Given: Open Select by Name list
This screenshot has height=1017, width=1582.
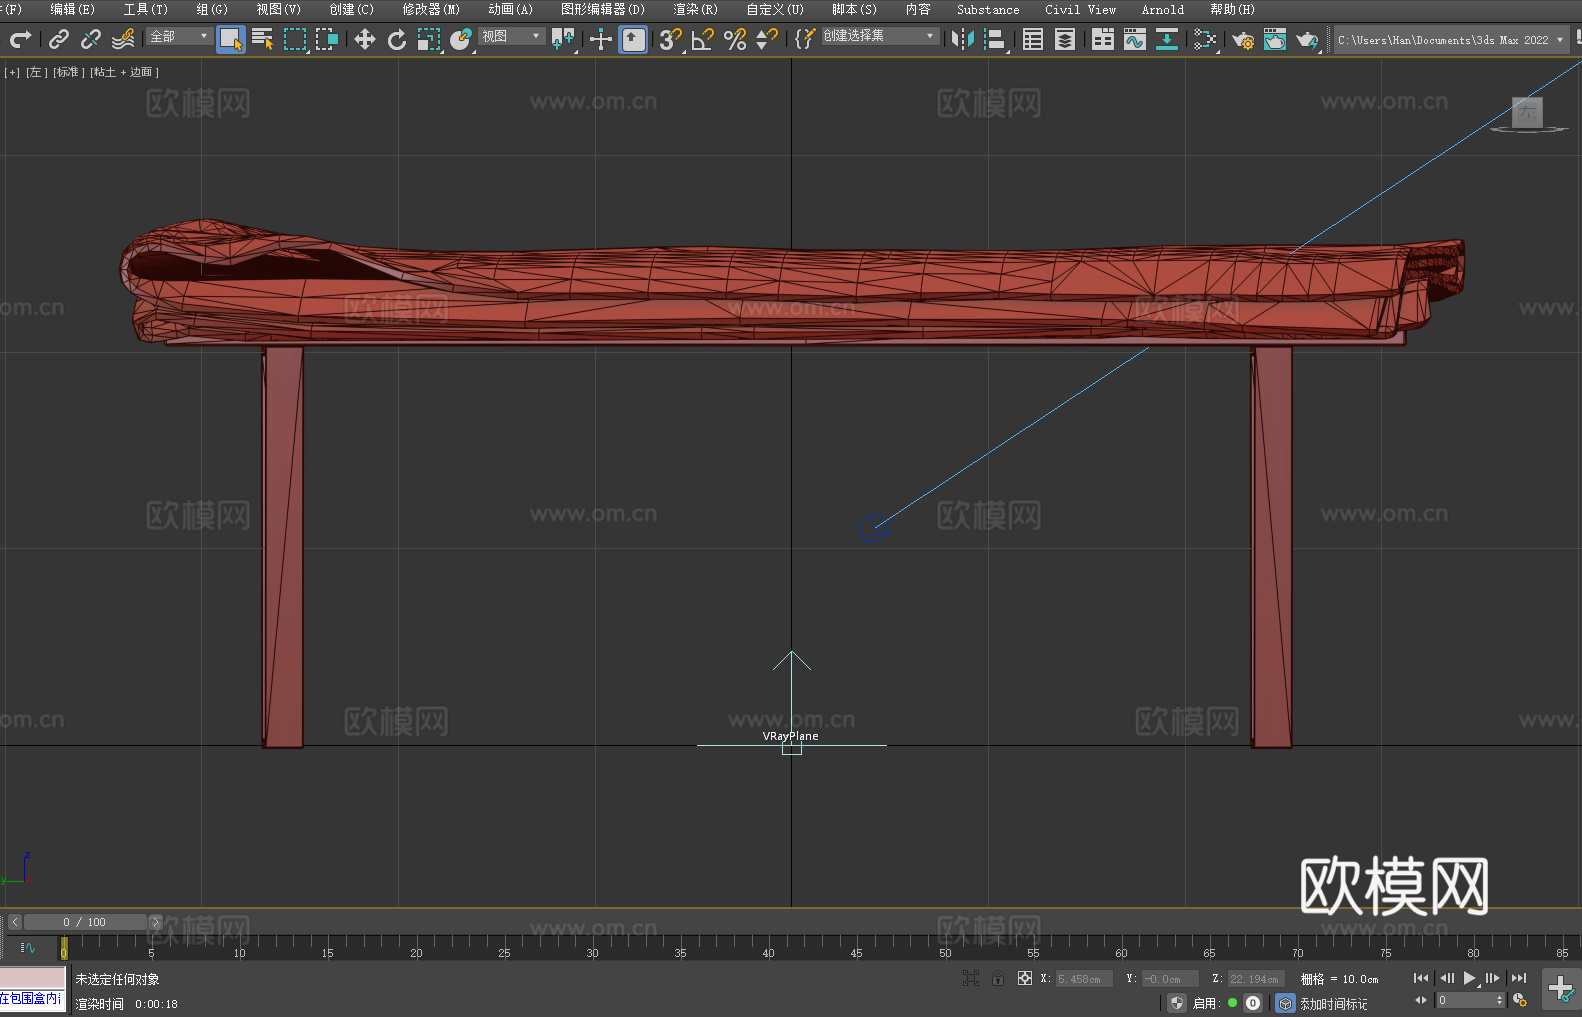Looking at the screenshot, I should point(263,39).
